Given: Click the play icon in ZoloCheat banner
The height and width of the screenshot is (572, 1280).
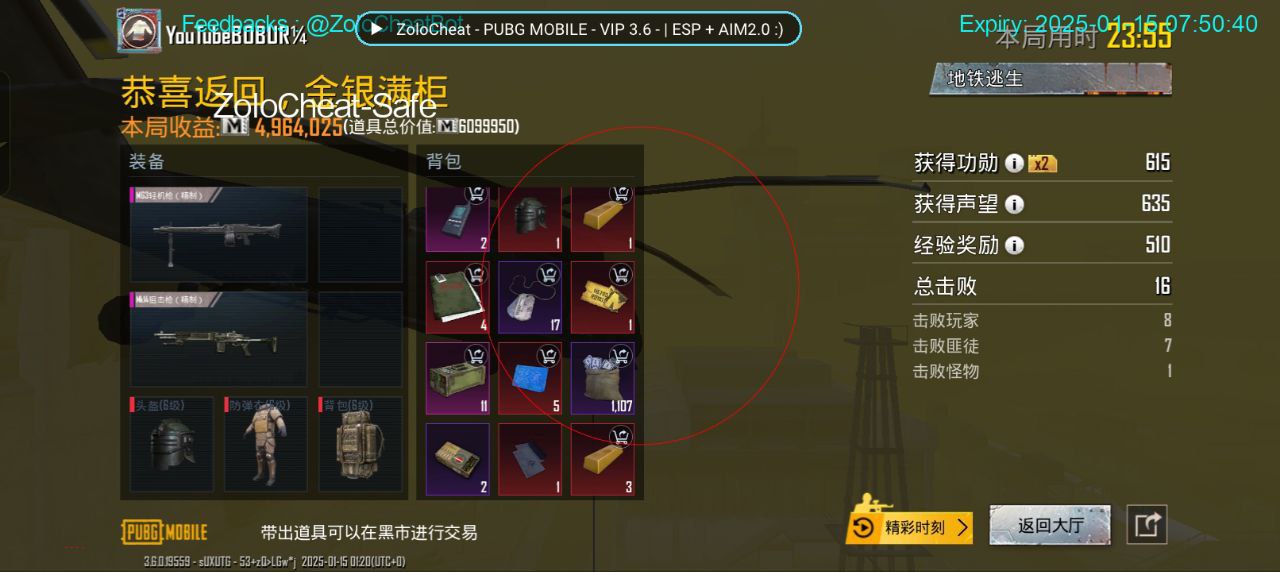Looking at the screenshot, I should point(375,29).
